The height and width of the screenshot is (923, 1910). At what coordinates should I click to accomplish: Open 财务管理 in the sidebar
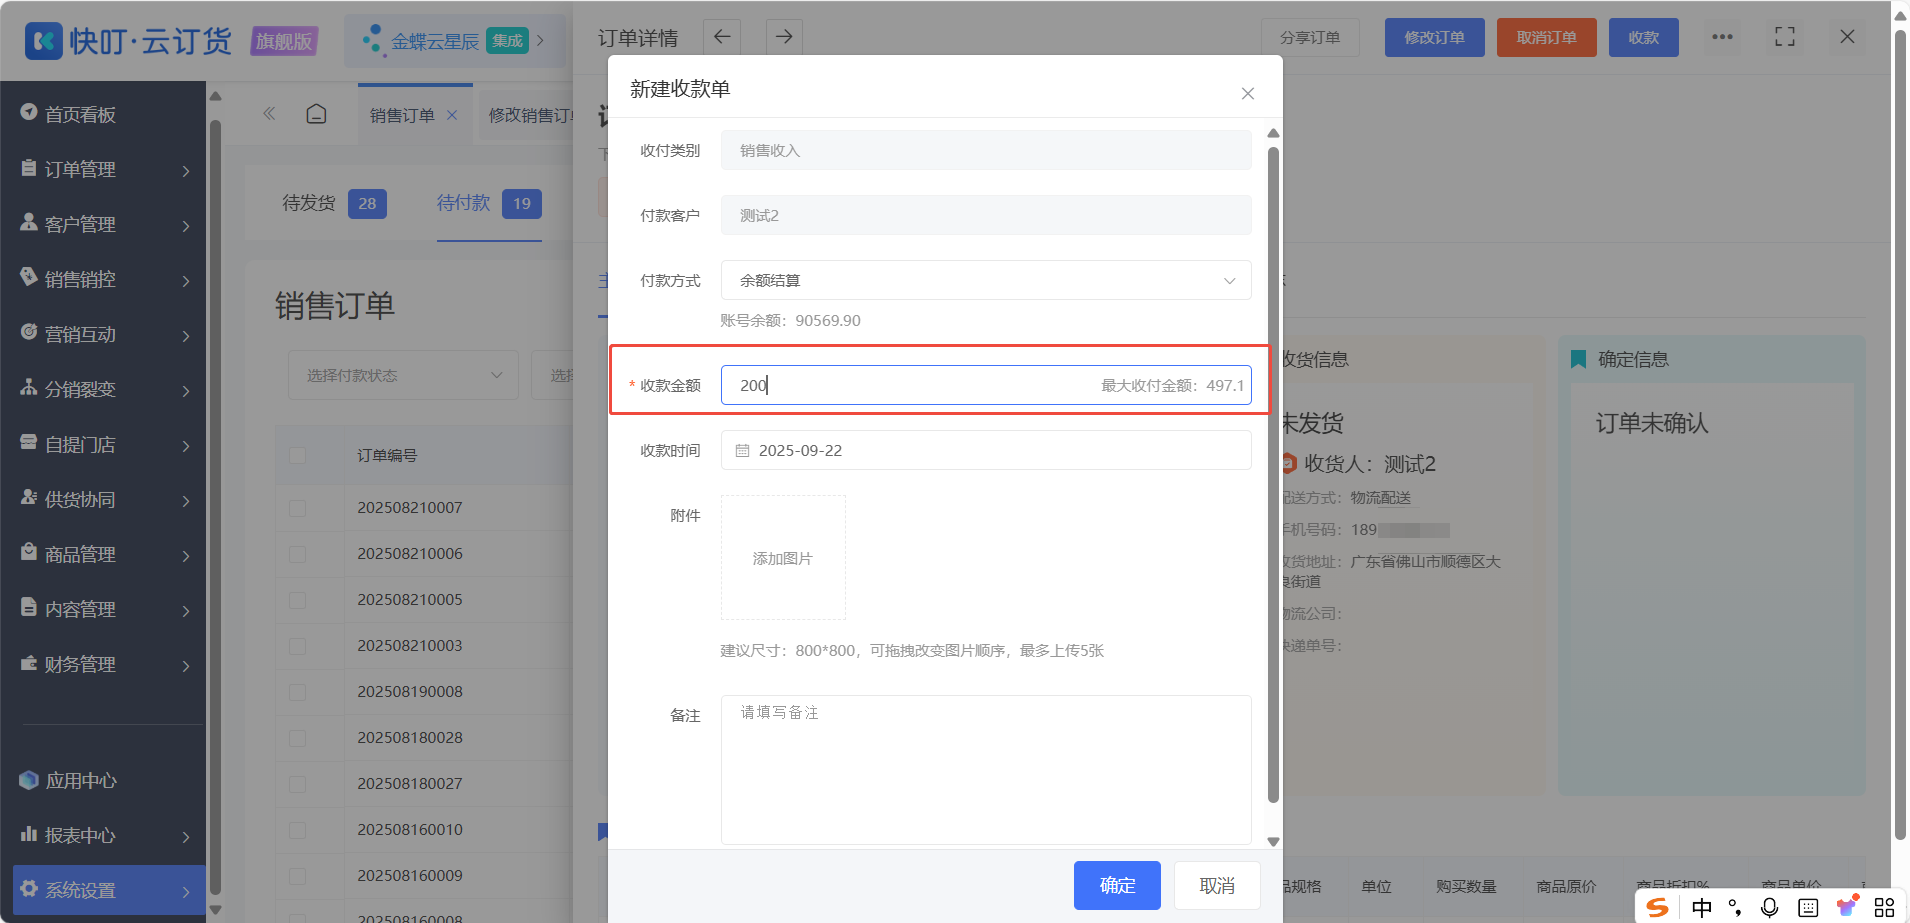(x=104, y=665)
